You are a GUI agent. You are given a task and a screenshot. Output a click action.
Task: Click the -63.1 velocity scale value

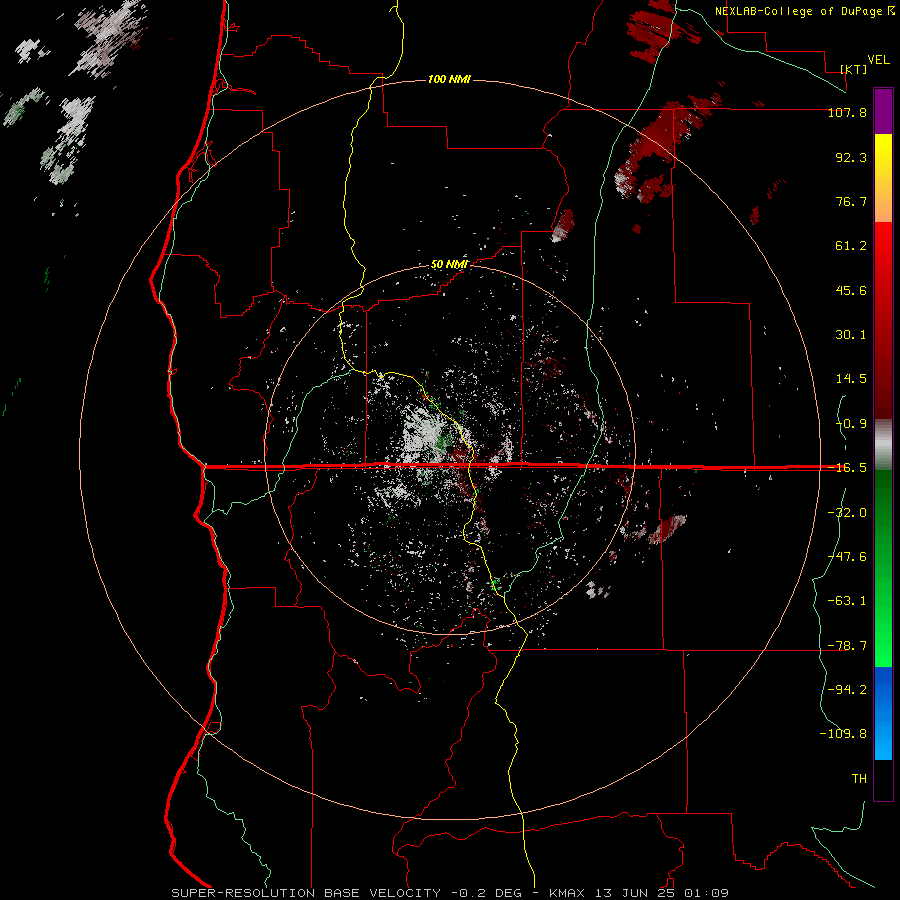(847, 601)
